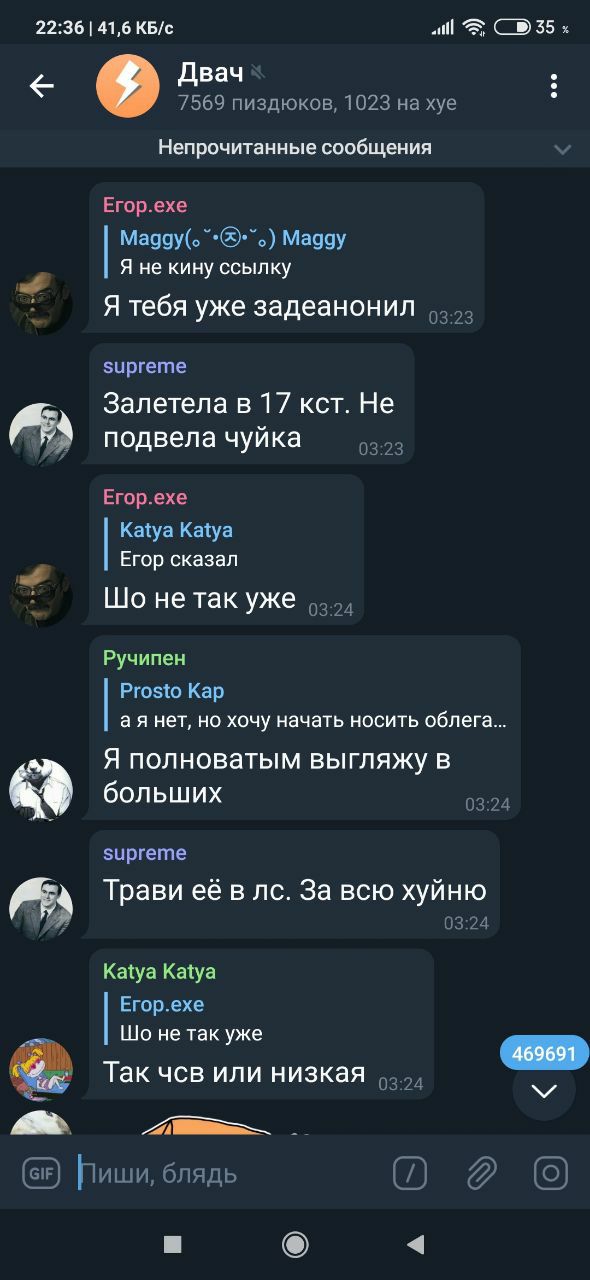Tap Android home navigation button
Viewport: 590px width, 1280px height.
[x=295, y=1244]
